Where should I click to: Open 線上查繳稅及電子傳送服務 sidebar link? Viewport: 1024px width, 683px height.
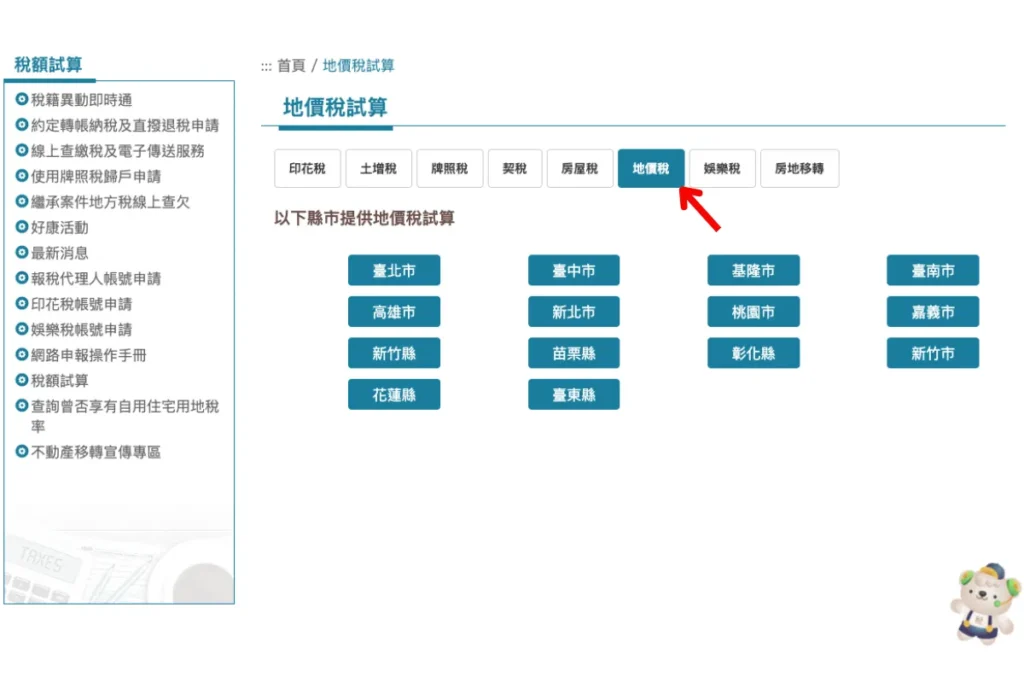118,151
